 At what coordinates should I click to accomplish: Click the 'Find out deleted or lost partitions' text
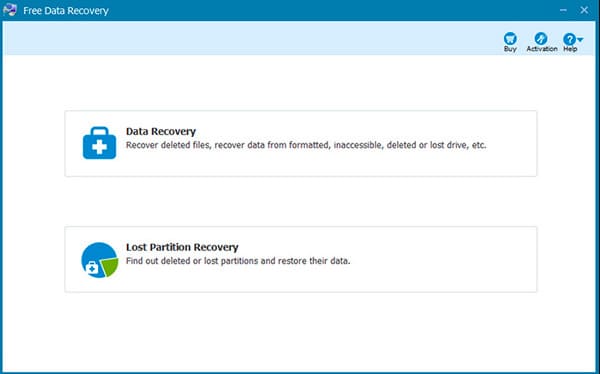tap(238, 261)
